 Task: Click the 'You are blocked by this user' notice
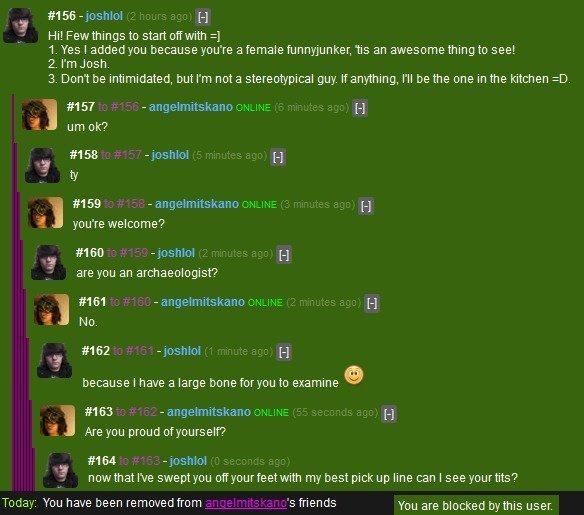click(476, 505)
